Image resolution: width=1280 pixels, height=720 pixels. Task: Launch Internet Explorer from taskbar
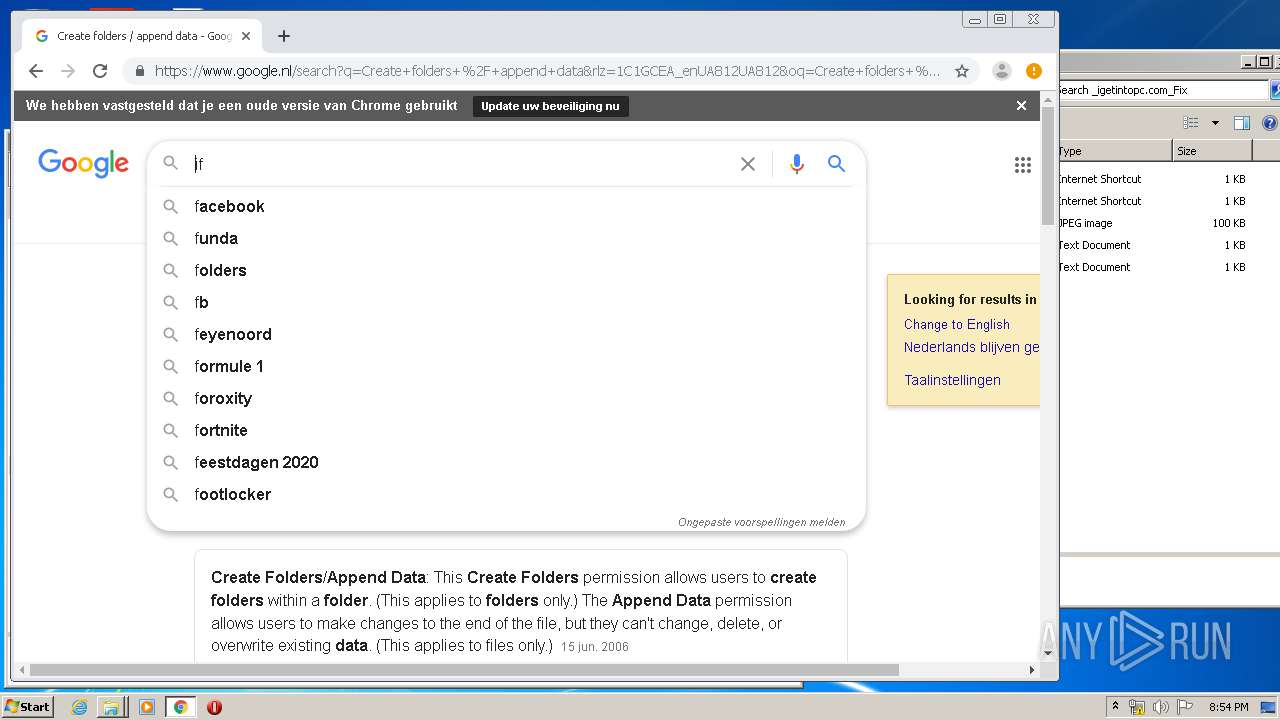[80, 707]
